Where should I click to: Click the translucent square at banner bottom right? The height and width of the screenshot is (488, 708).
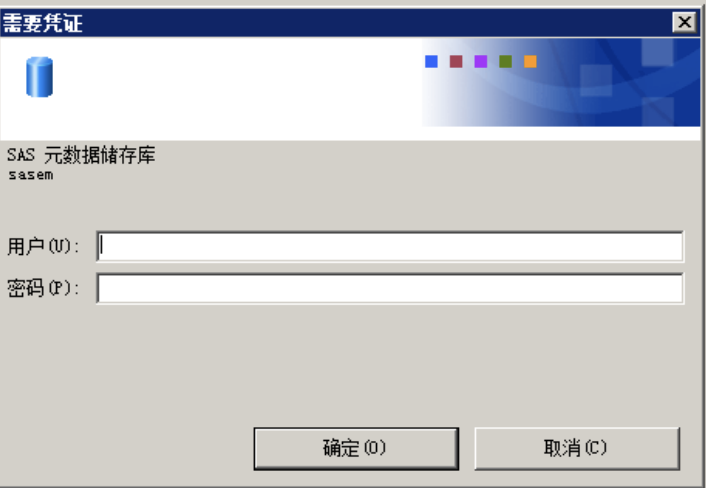[x=658, y=112]
